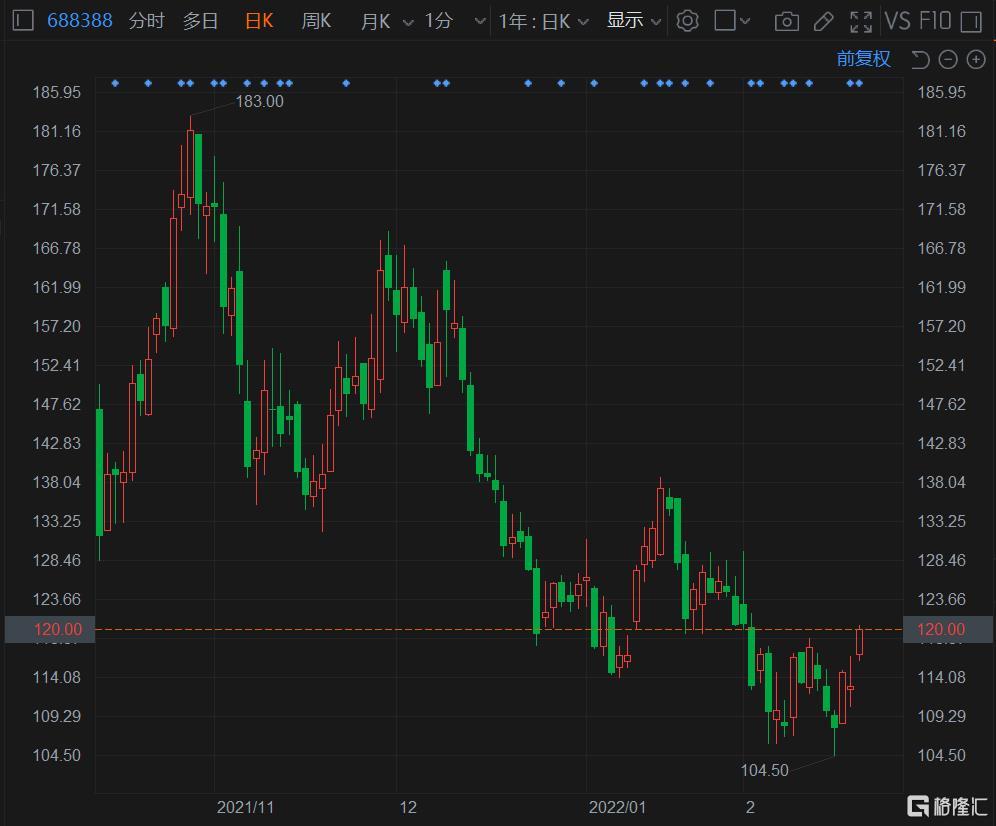996x826 pixels.
Task: Click the first blue diamond event marker
Action: (x=115, y=83)
